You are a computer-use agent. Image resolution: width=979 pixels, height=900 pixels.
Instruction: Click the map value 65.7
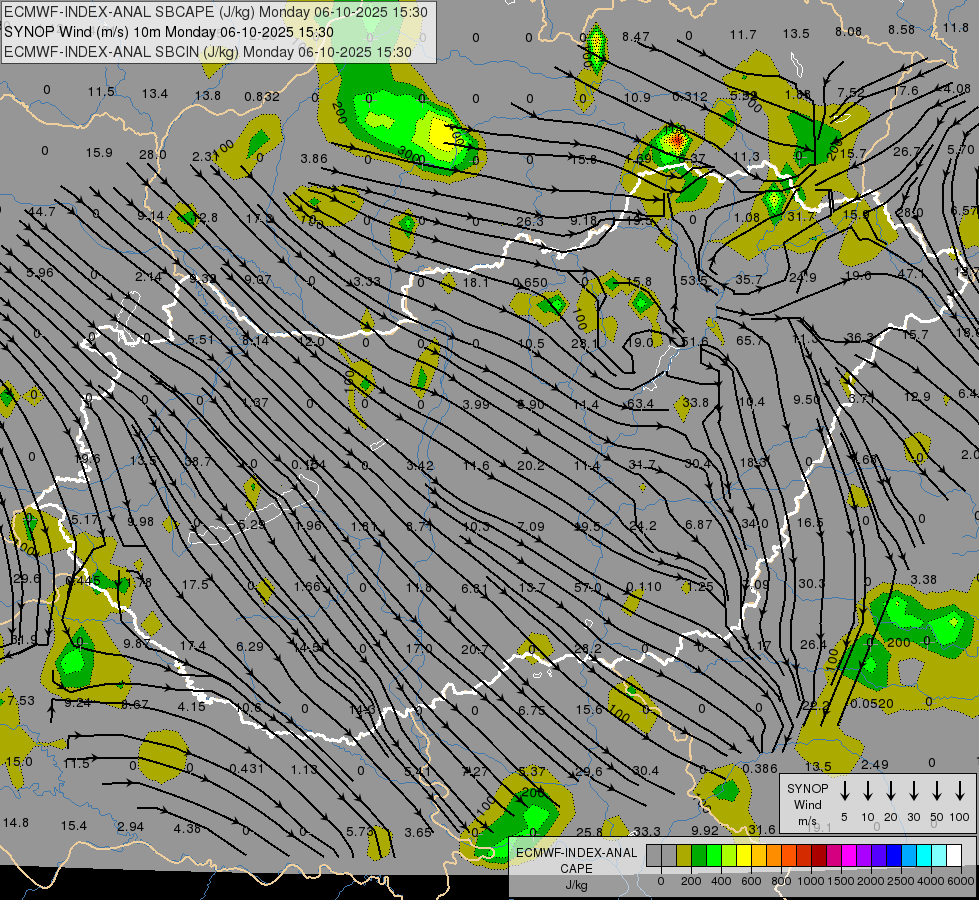point(749,340)
